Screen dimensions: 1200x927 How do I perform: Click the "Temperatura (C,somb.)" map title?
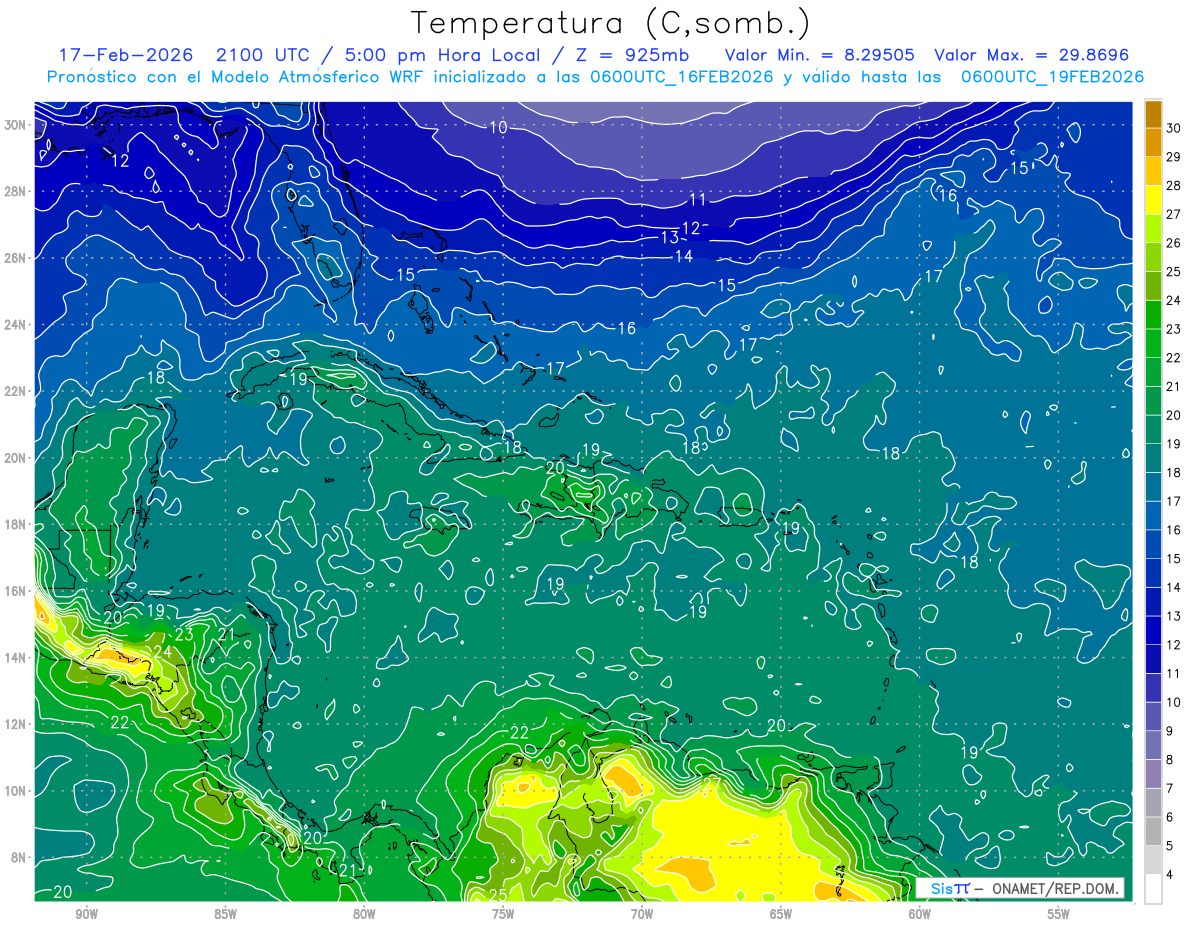[x=611, y=23]
